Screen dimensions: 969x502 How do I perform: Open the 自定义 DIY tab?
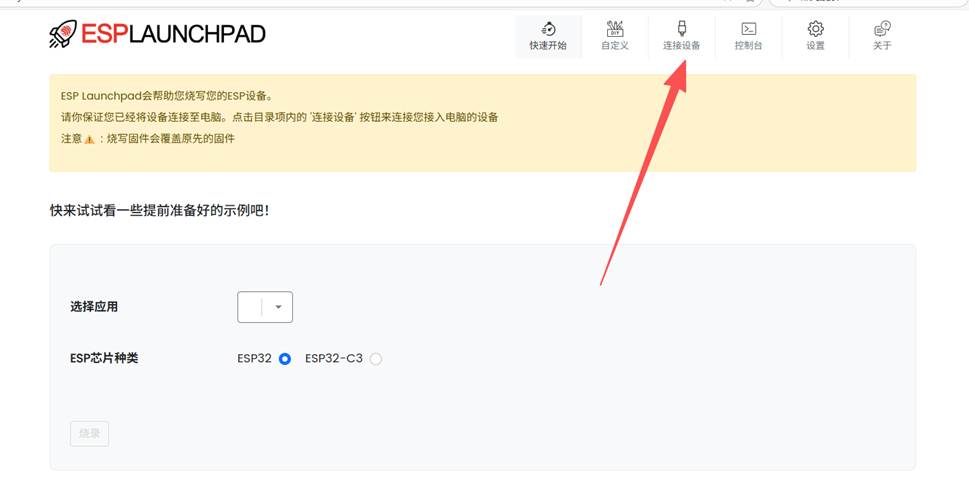615,36
